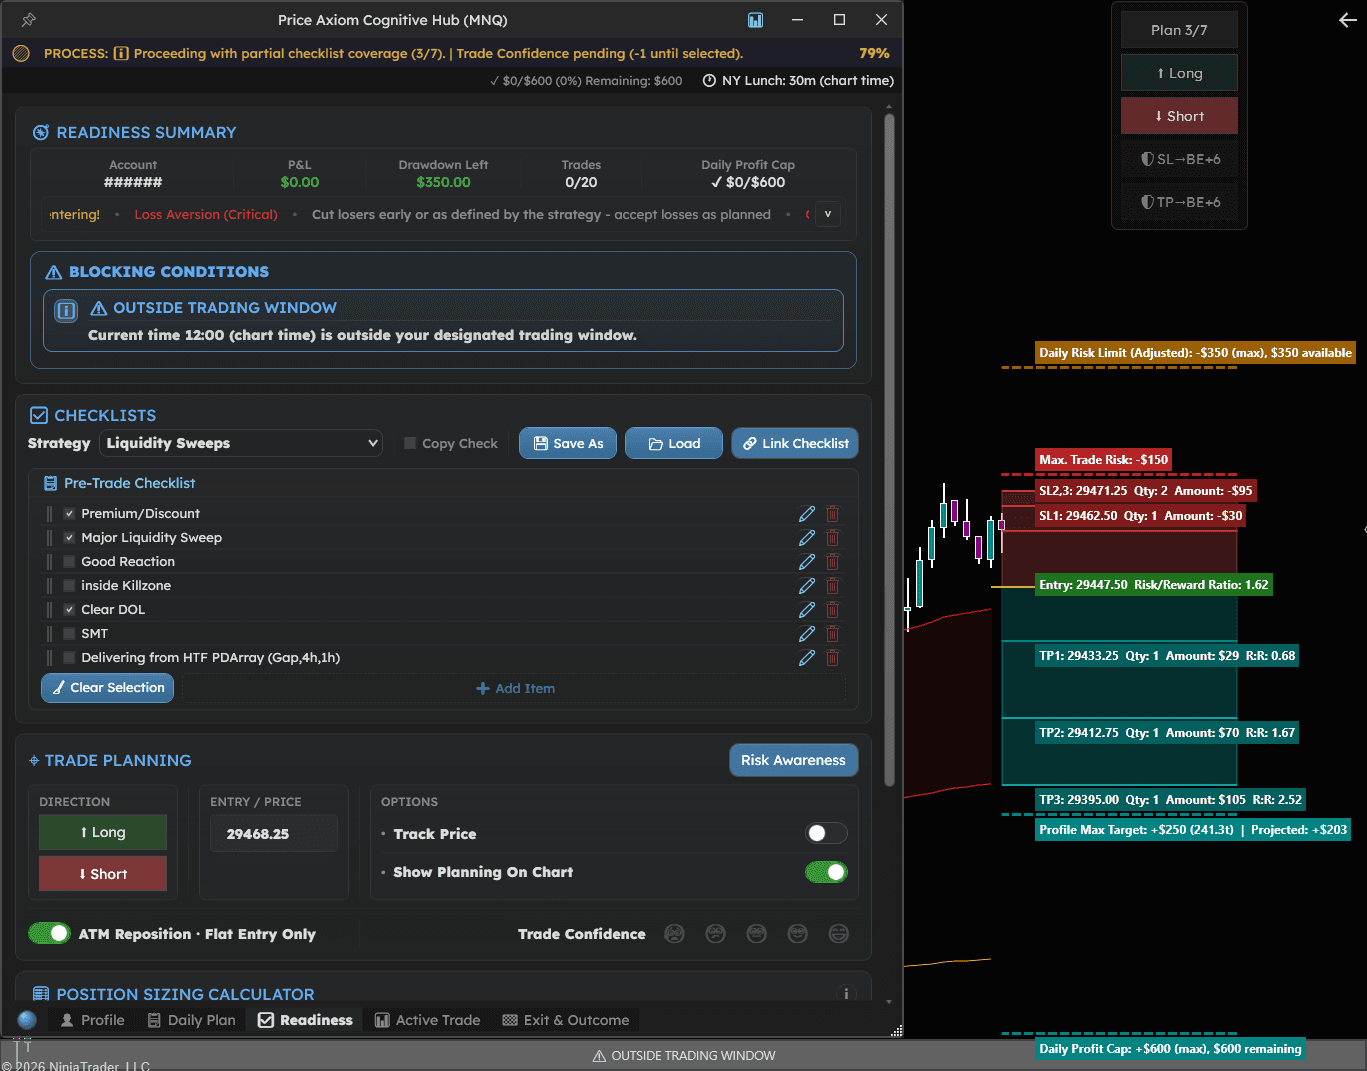The height and width of the screenshot is (1071, 1367).
Task: Select the middle trade confidence face
Action: (x=757, y=933)
